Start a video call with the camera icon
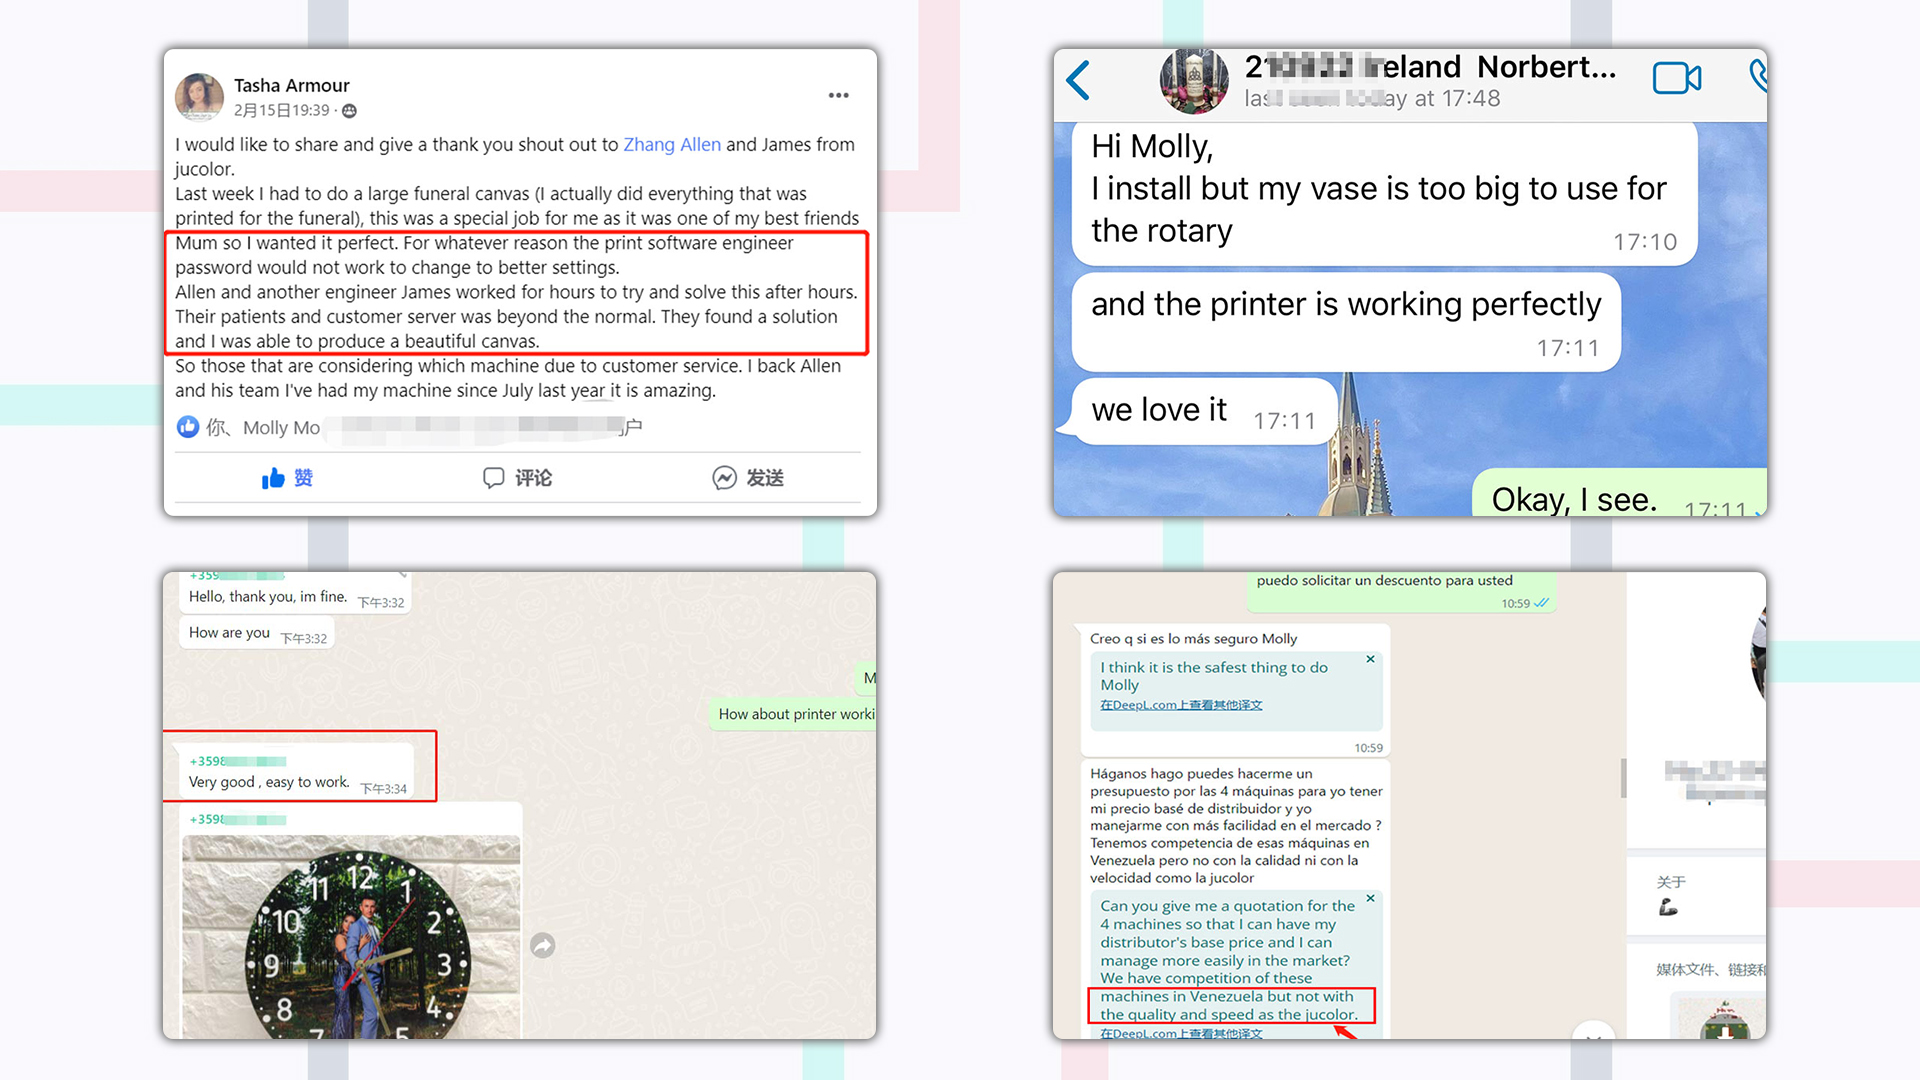The height and width of the screenshot is (1080, 1920). click(x=1677, y=78)
